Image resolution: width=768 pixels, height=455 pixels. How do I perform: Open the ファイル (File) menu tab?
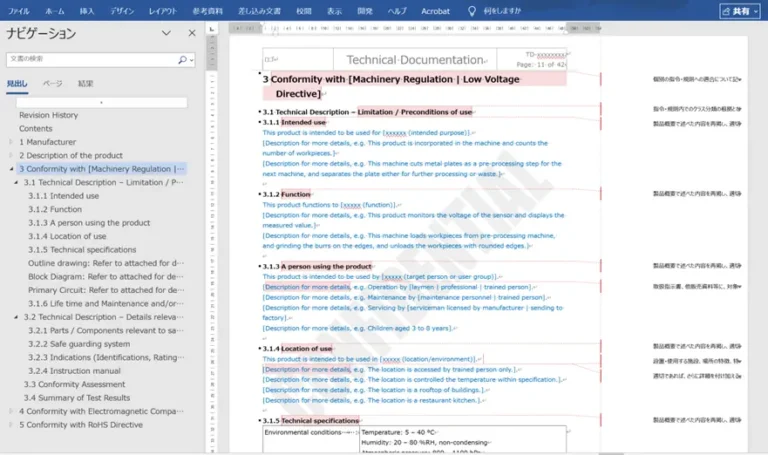[18, 10]
